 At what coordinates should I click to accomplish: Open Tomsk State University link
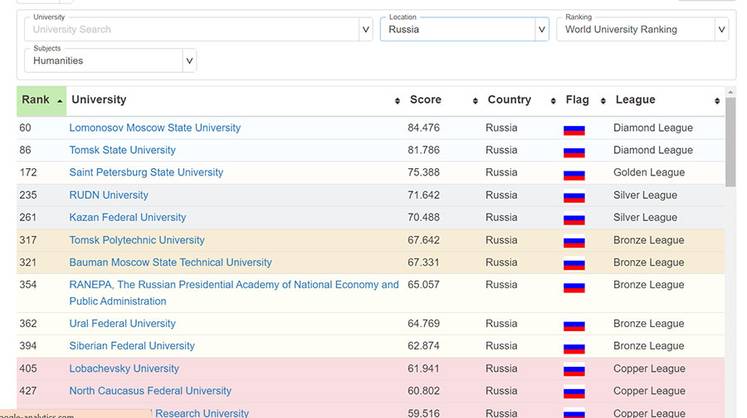coord(122,150)
